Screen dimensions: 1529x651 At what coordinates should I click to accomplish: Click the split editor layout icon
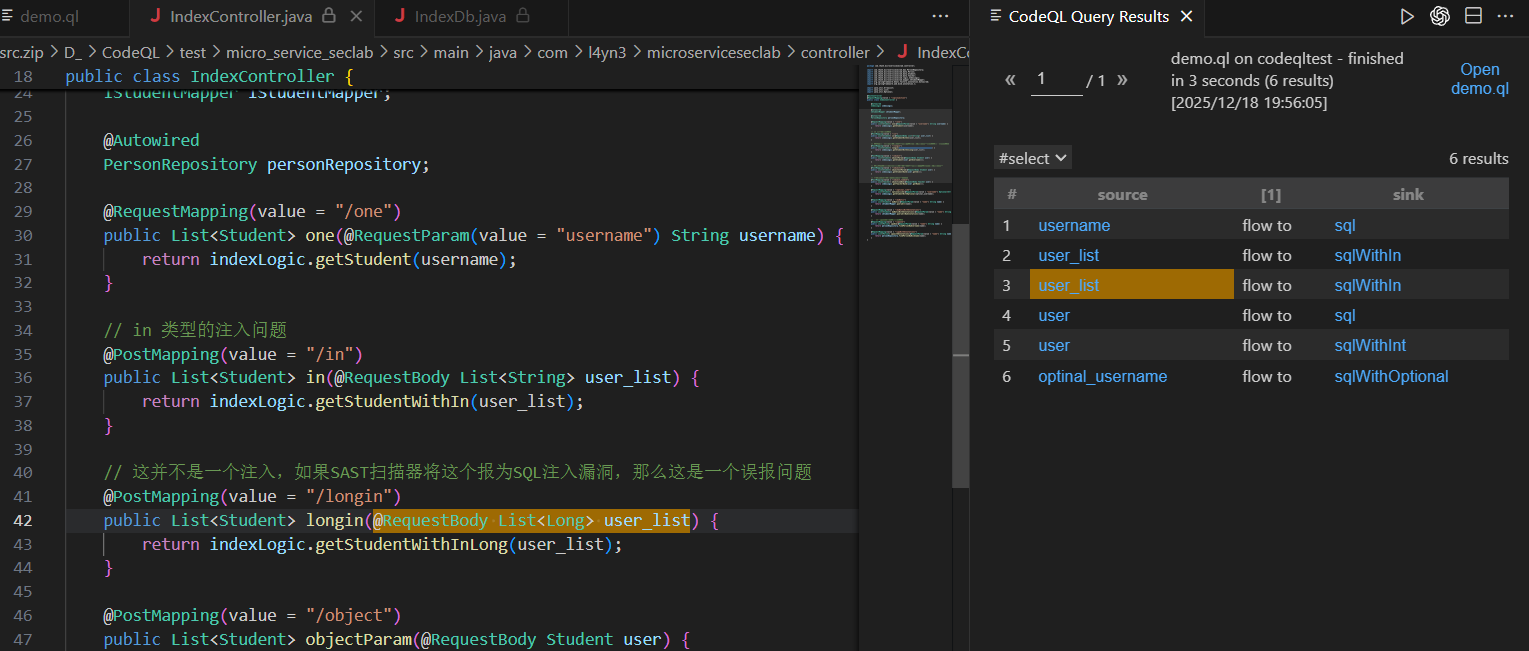pyautogui.click(x=1473, y=16)
